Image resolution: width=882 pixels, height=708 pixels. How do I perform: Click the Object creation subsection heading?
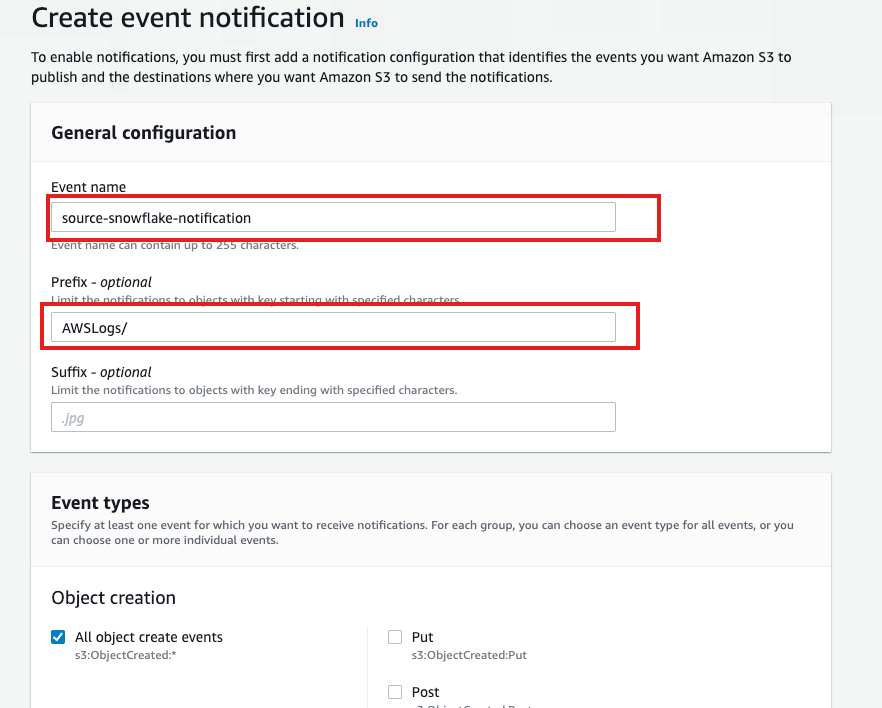pyautogui.click(x=113, y=596)
